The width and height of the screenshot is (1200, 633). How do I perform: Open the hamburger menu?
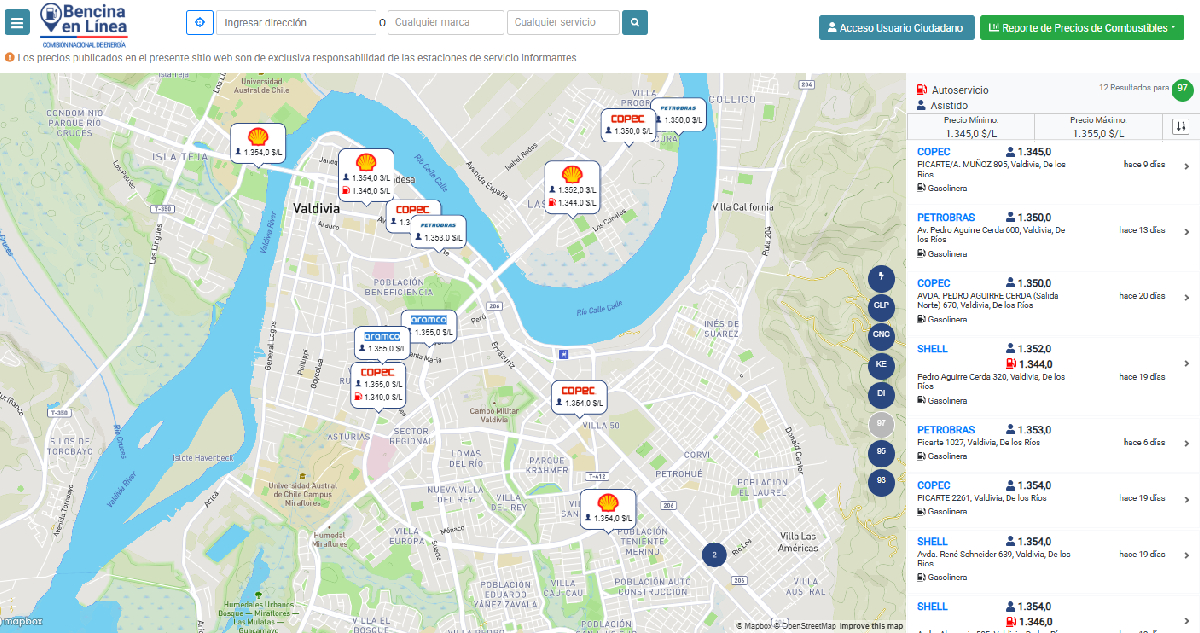click(x=18, y=23)
